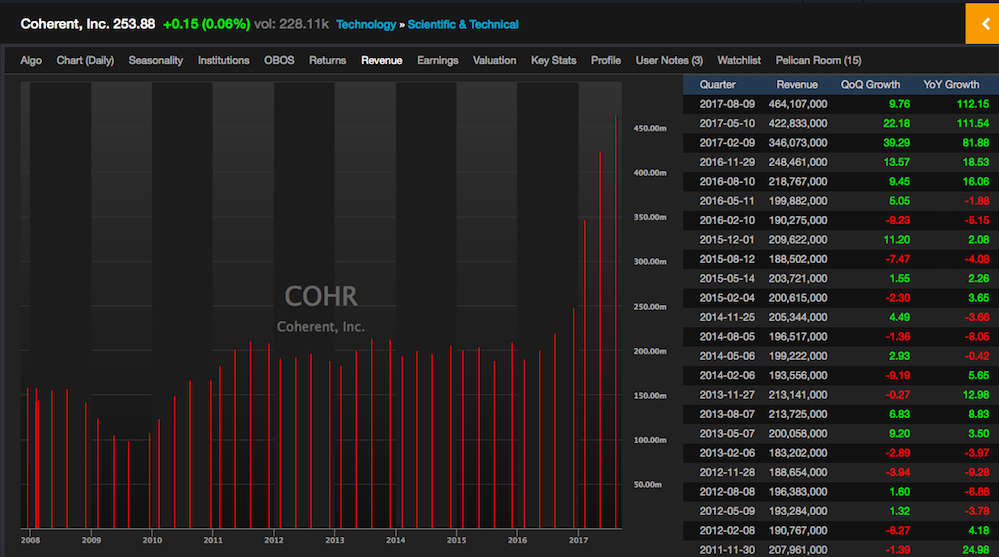Screen dimensions: 999x557
Task: Open the Profile tab
Action: point(606,61)
